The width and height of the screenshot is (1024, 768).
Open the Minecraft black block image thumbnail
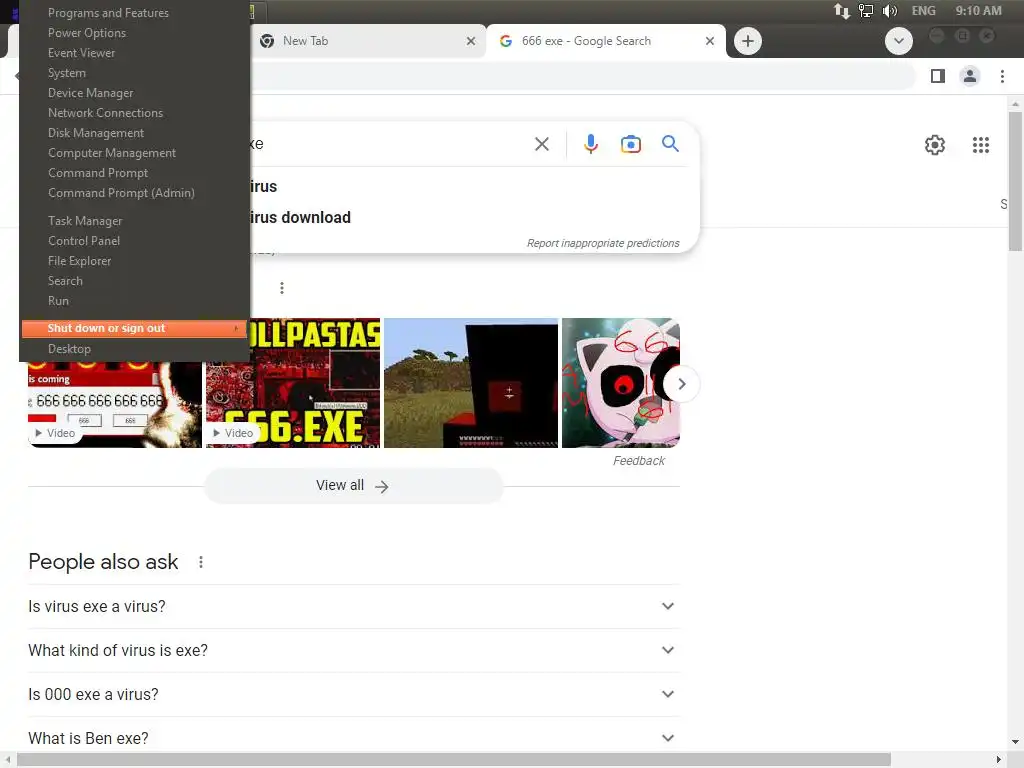point(471,383)
